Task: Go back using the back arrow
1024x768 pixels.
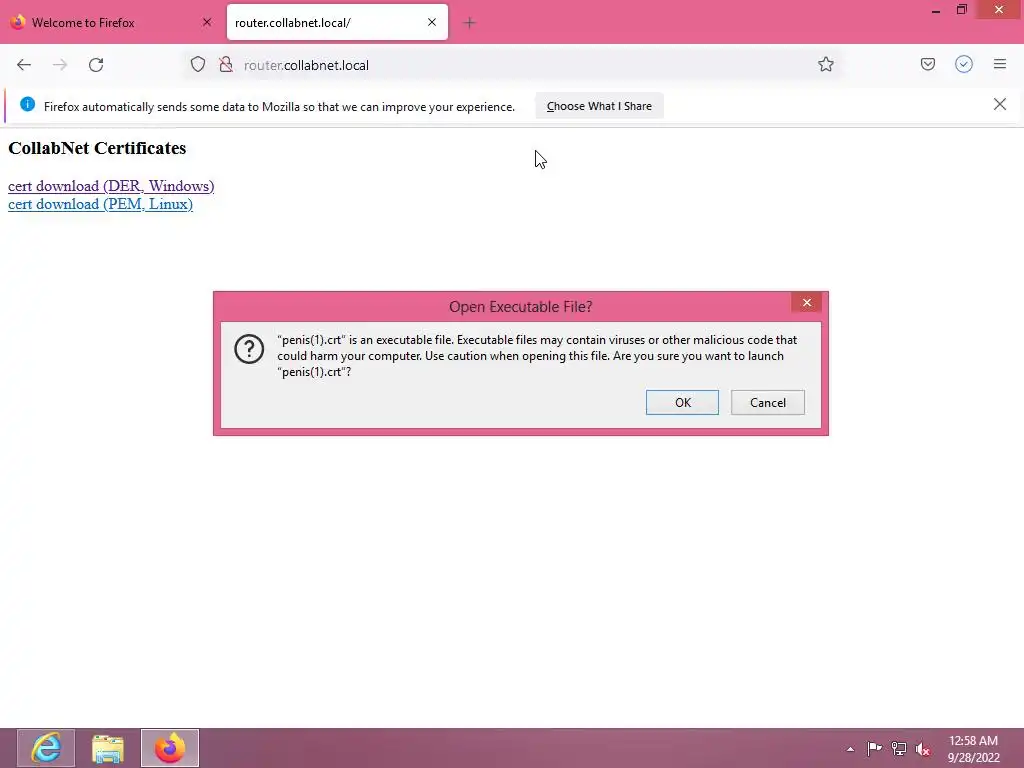Action: [24, 65]
